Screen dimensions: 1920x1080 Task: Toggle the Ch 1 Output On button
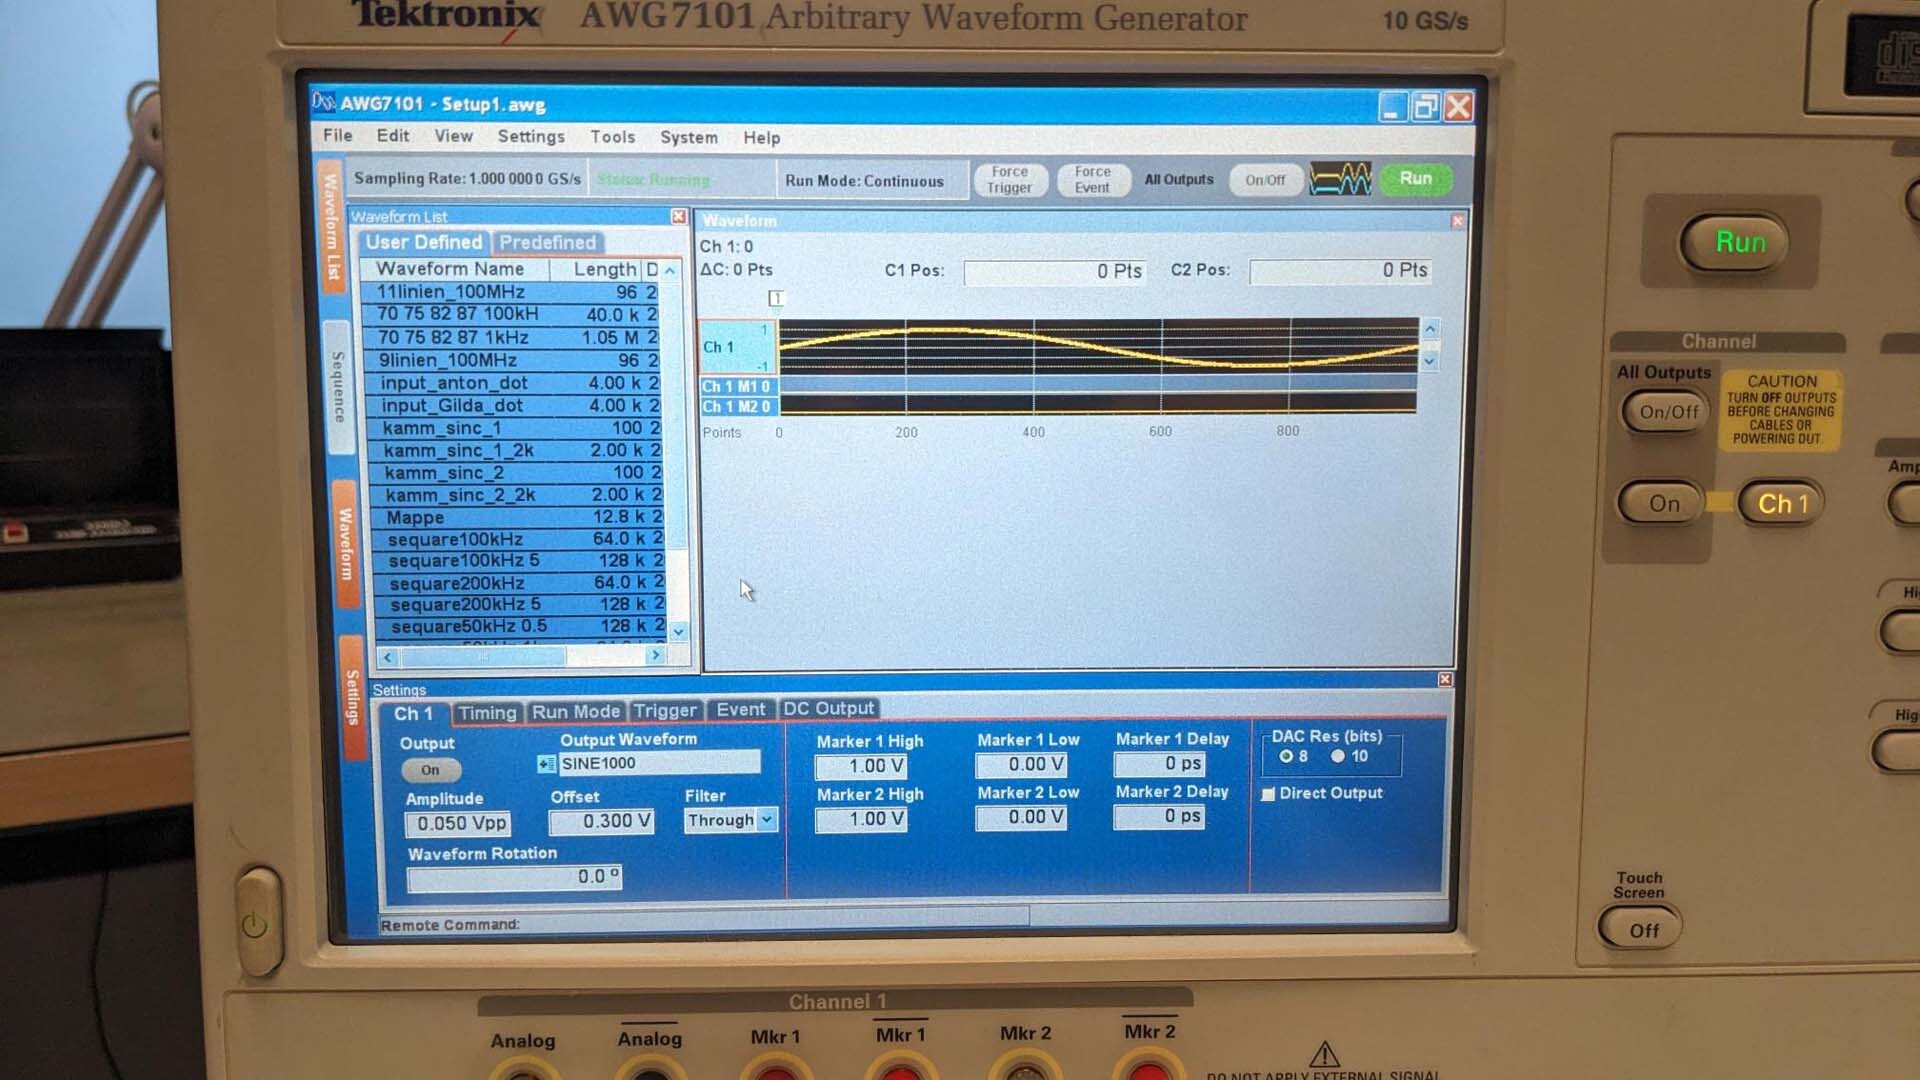pos(431,770)
